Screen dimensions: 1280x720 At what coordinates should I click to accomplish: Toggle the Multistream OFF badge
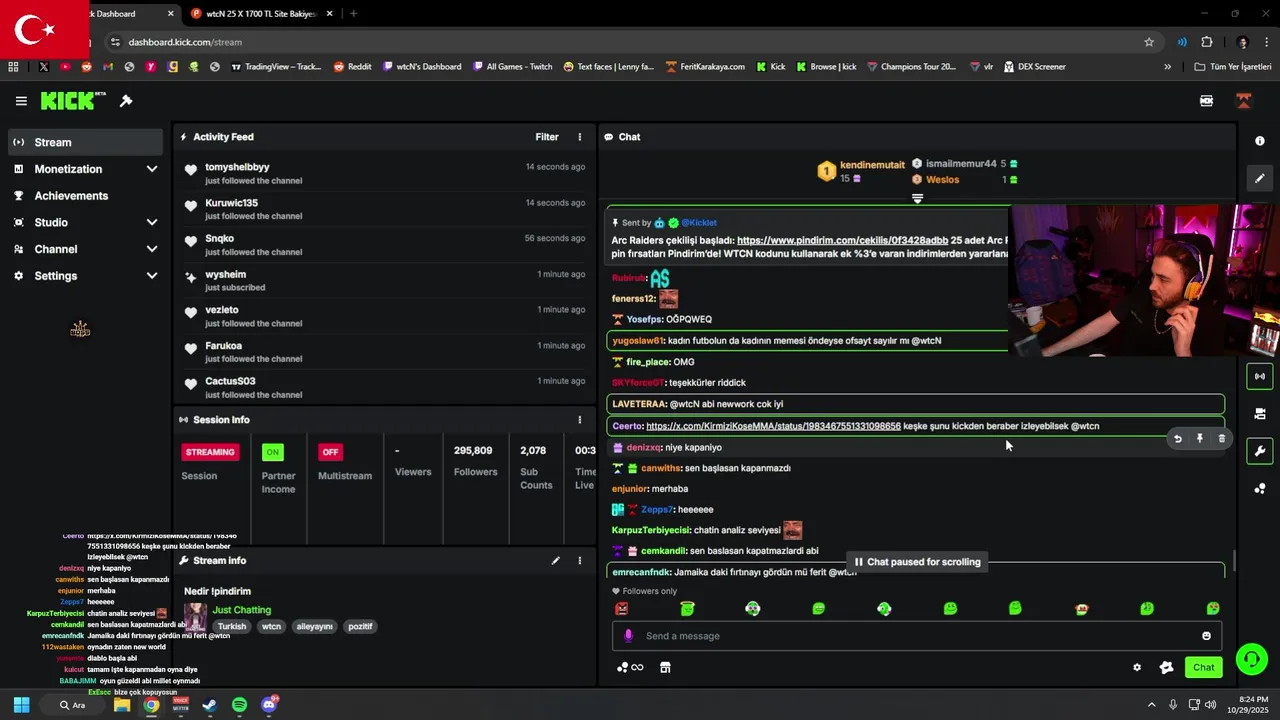click(x=330, y=452)
